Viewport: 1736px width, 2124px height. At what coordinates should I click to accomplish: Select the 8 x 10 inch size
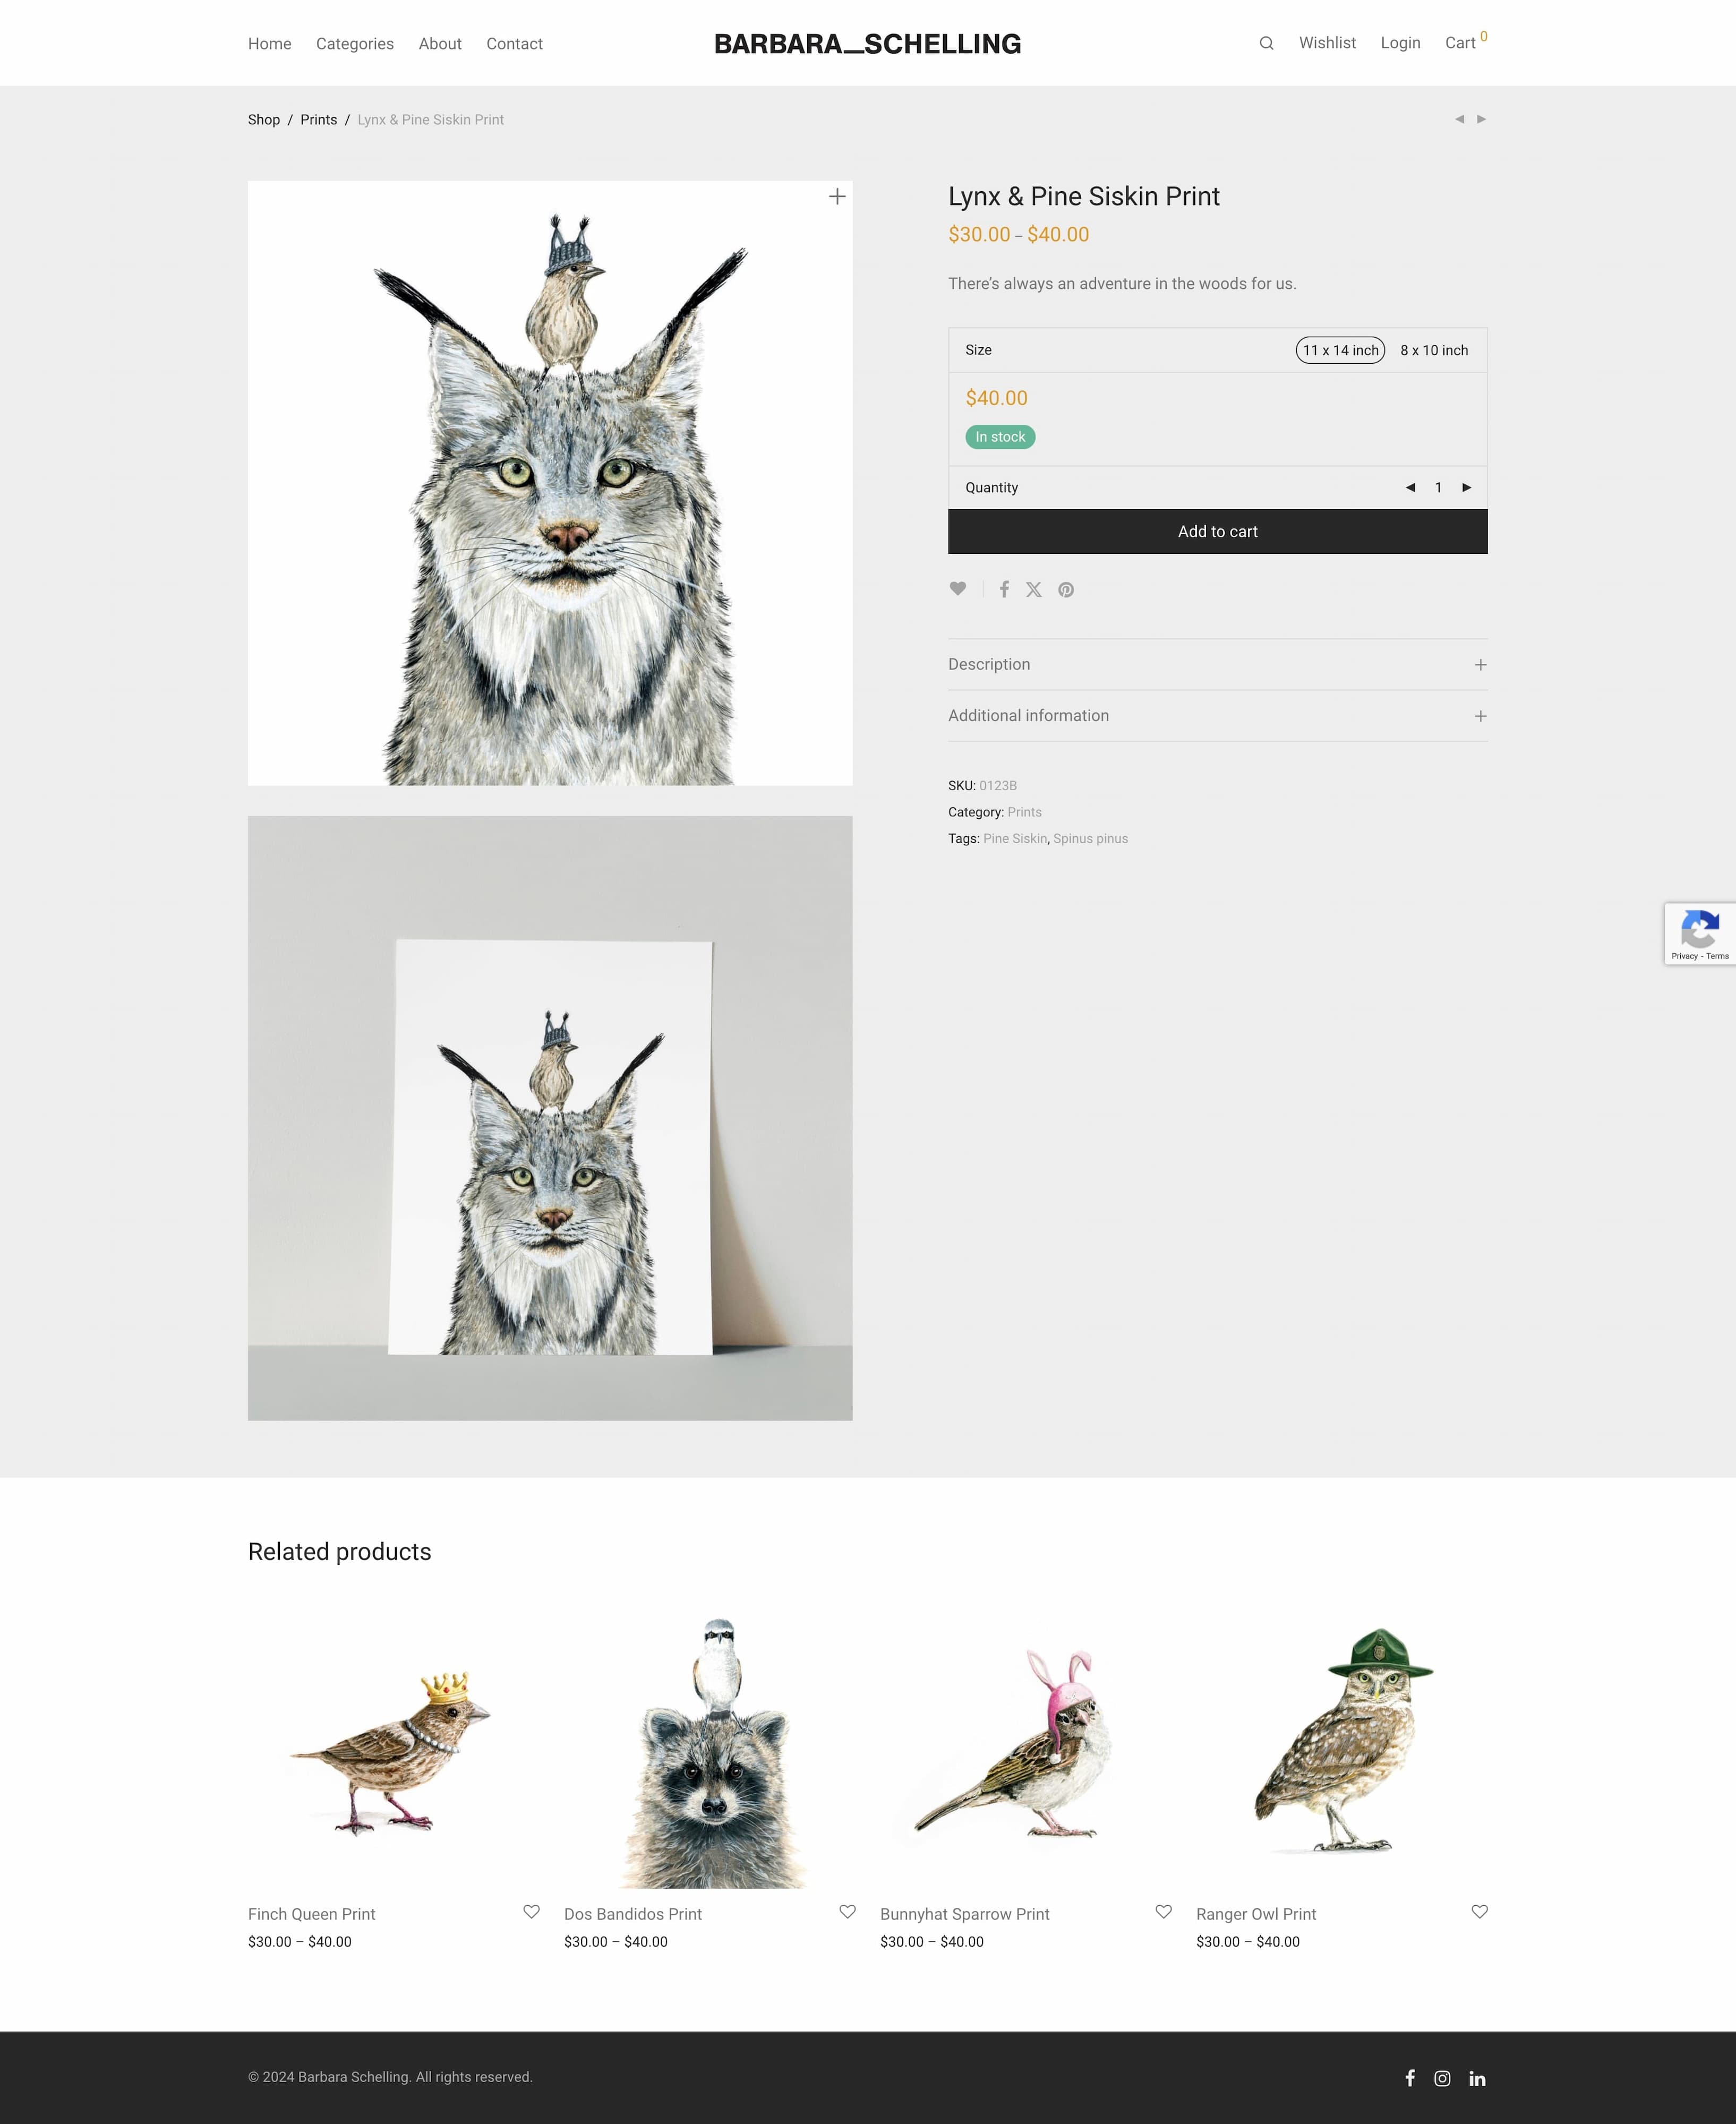click(x=1434, y=350)
